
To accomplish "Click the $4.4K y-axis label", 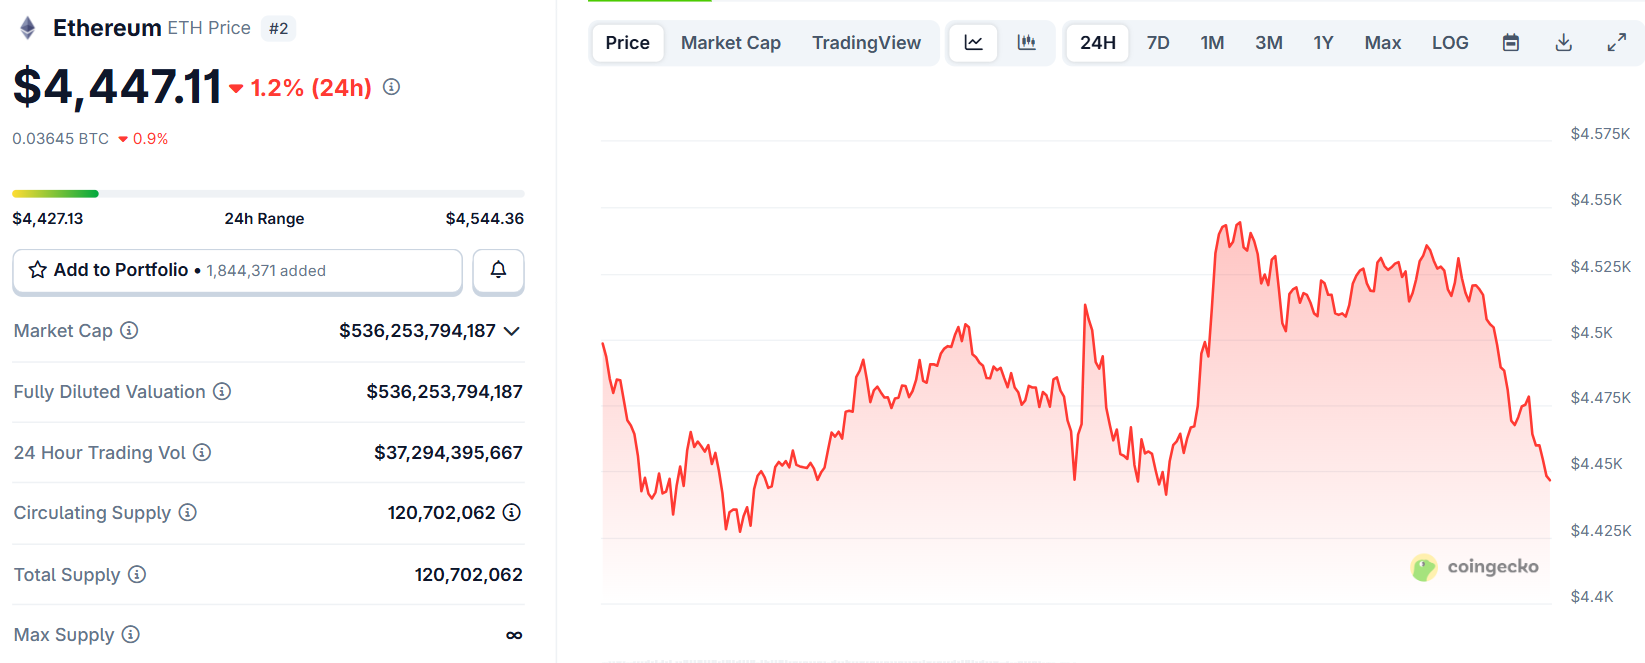I will [1592, 597].
